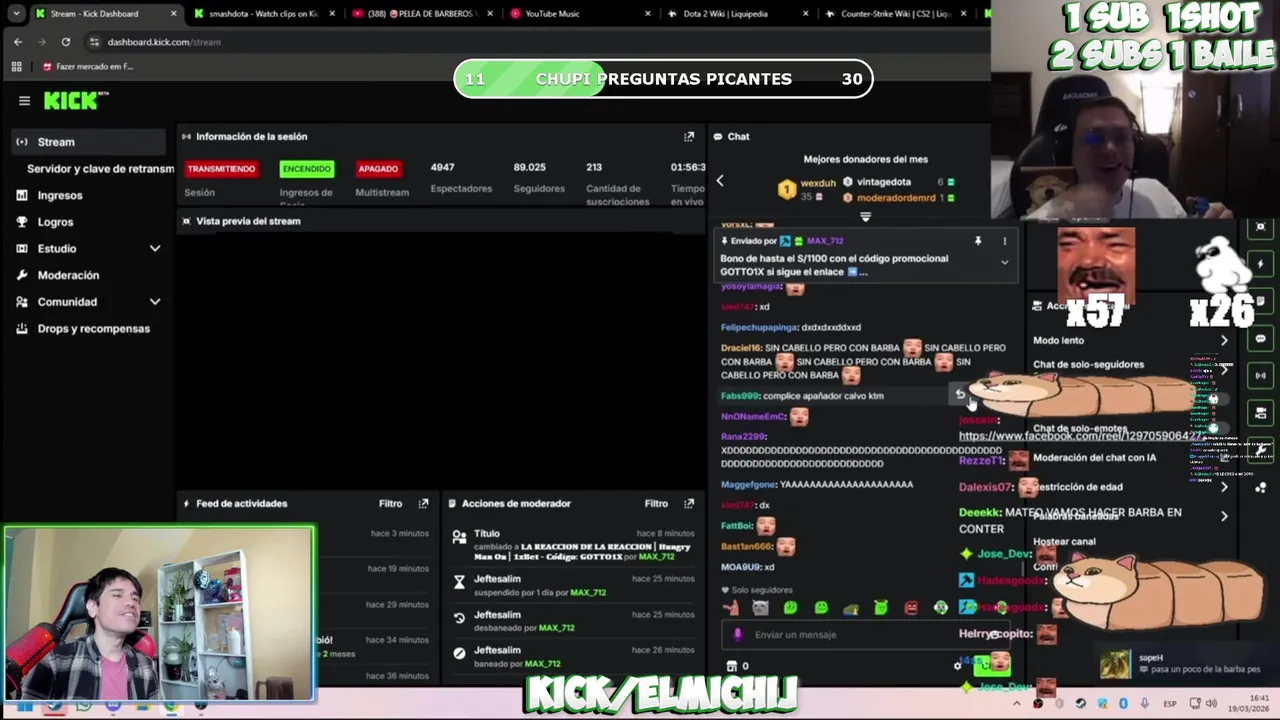Open Filtro in Acciones de moderador
The width and height of the screenshot is (1280, 720).
coord(656,503)
